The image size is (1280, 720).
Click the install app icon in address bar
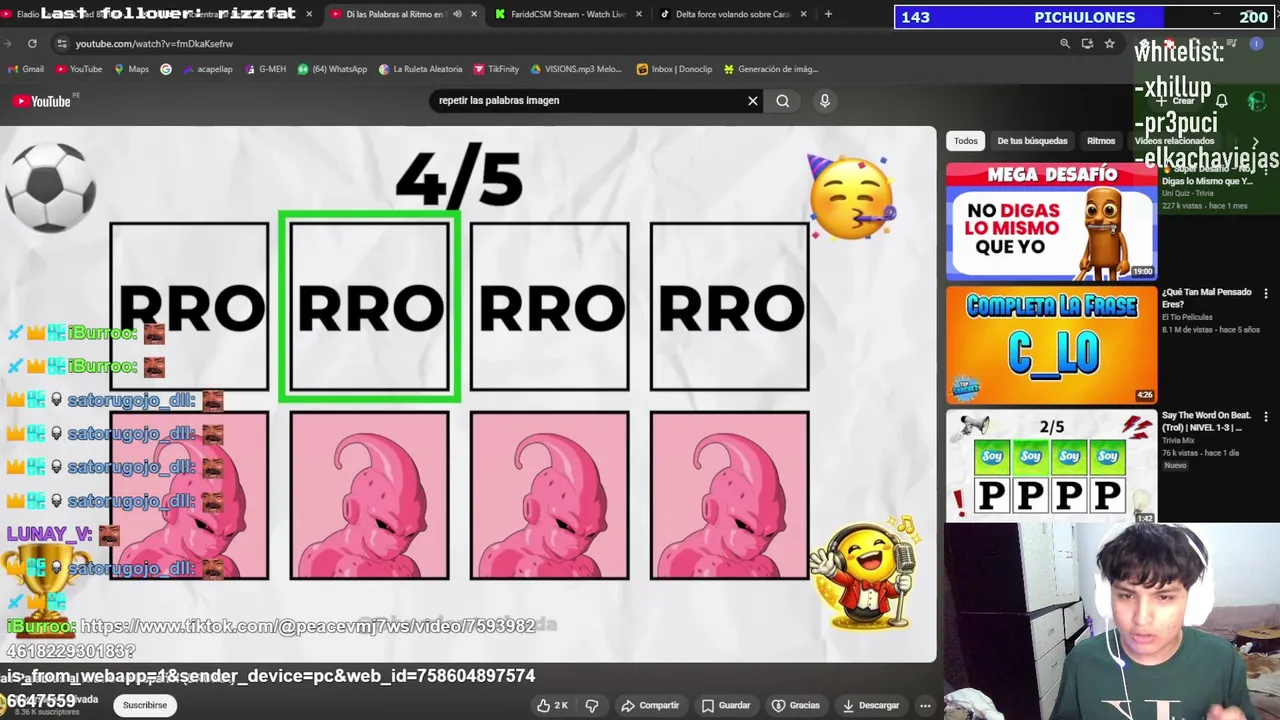[1087, 44]
